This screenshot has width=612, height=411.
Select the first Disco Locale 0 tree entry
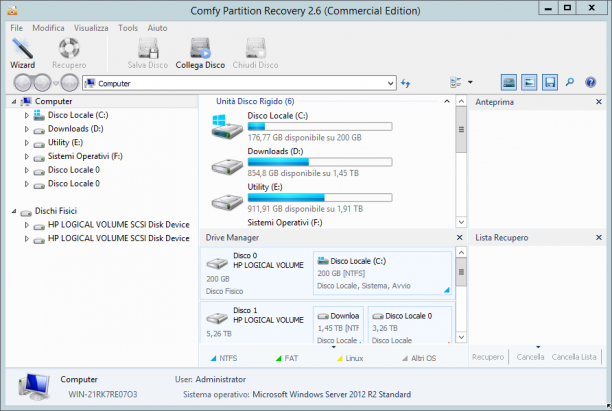point(74,170)
